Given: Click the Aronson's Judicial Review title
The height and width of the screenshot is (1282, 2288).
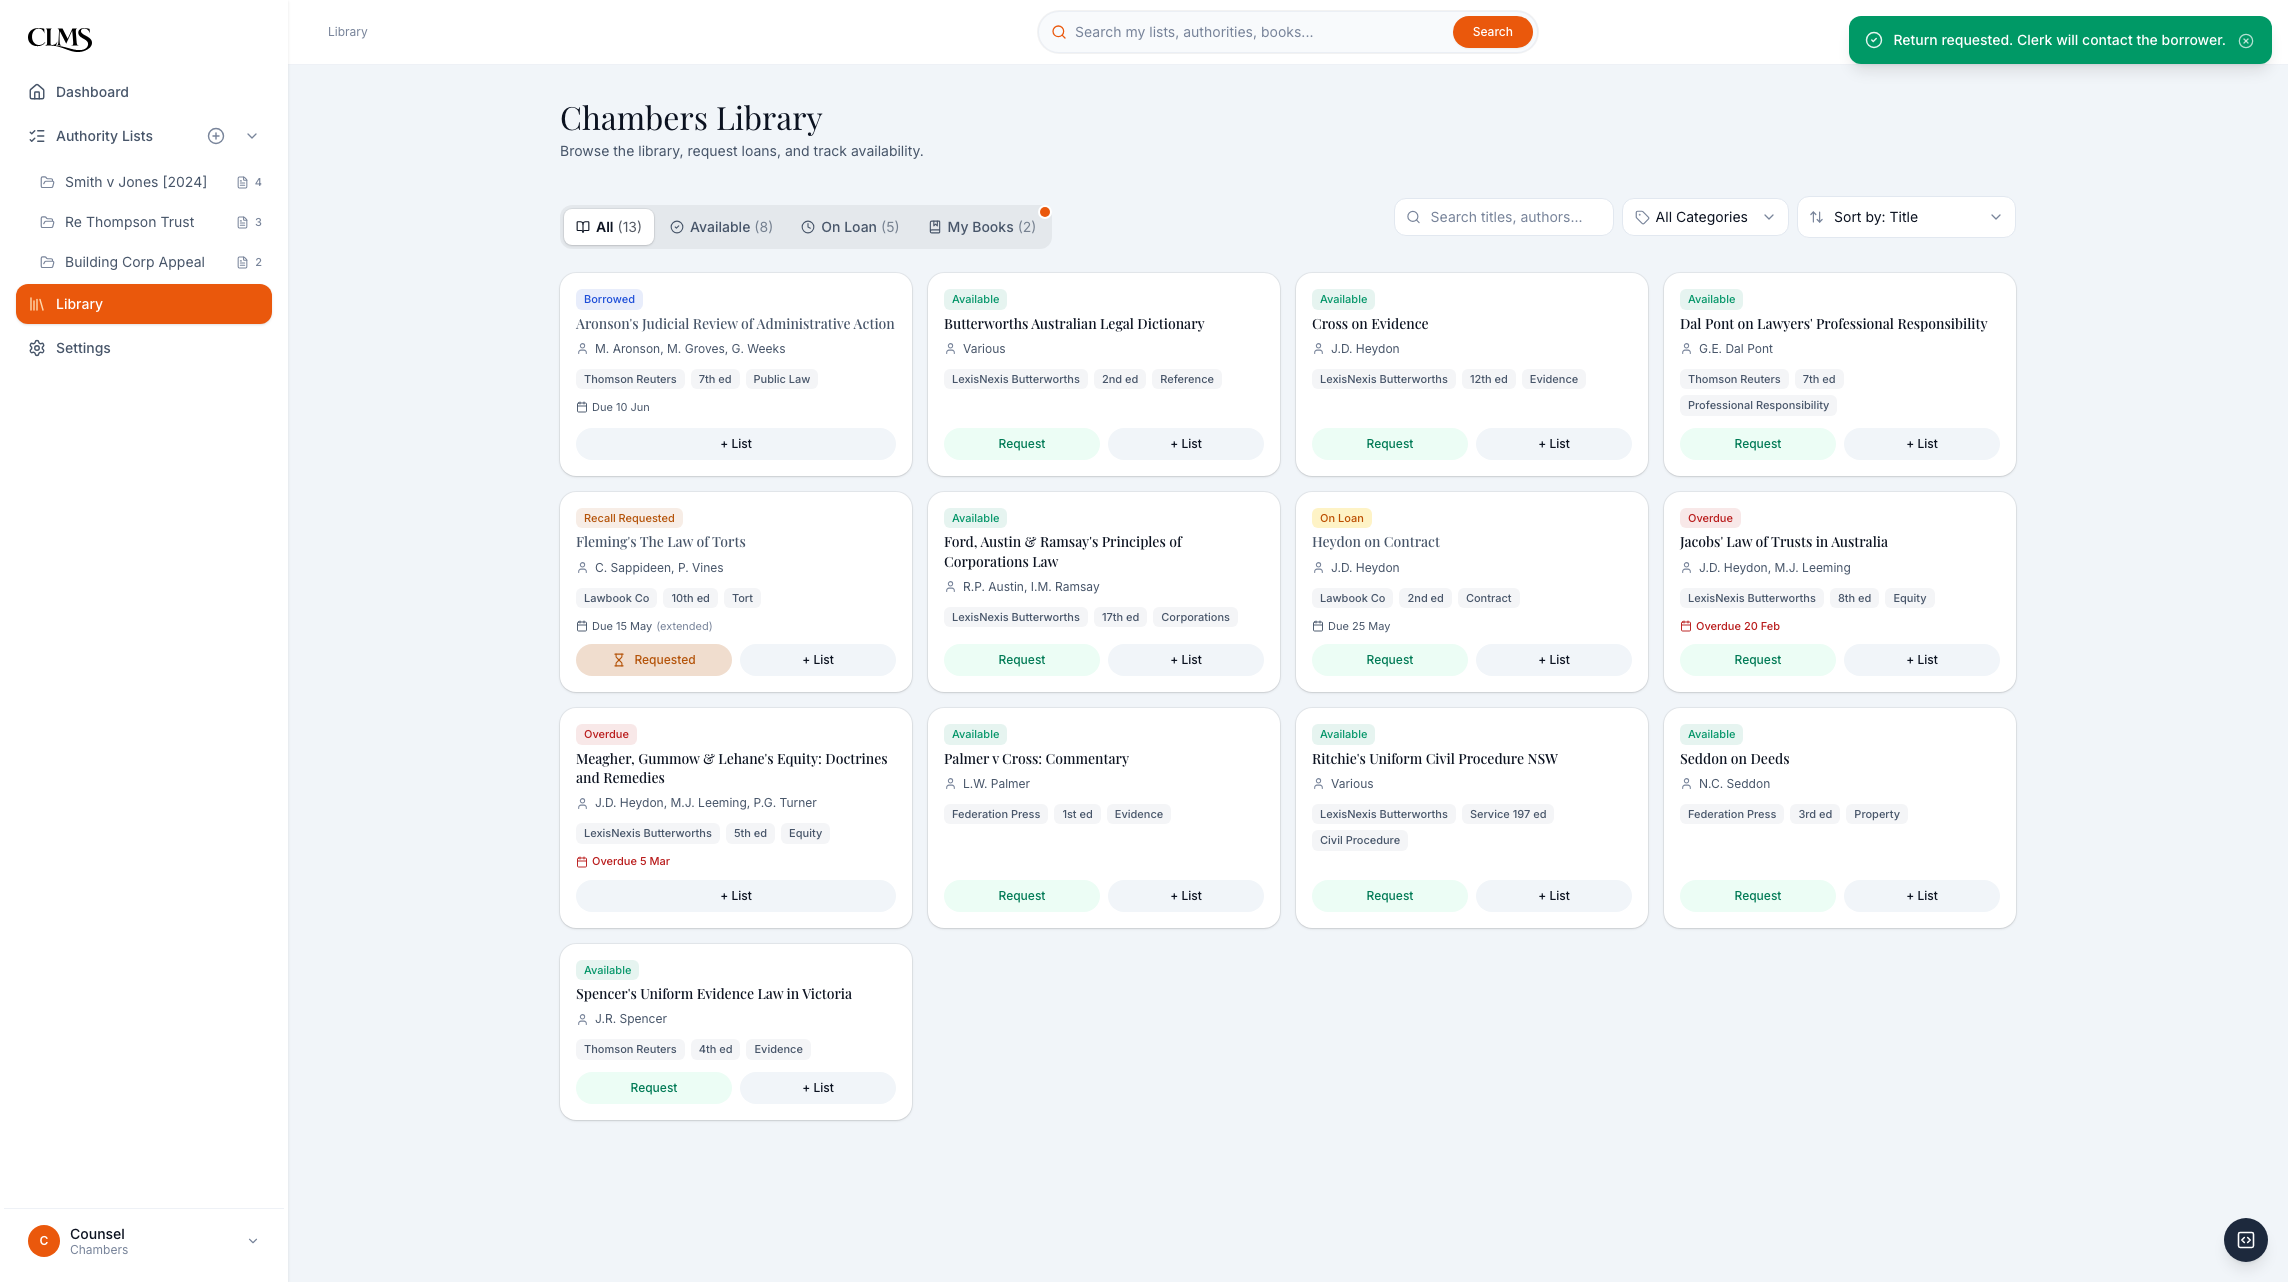Looking at the screenshot, I should 735,324.
